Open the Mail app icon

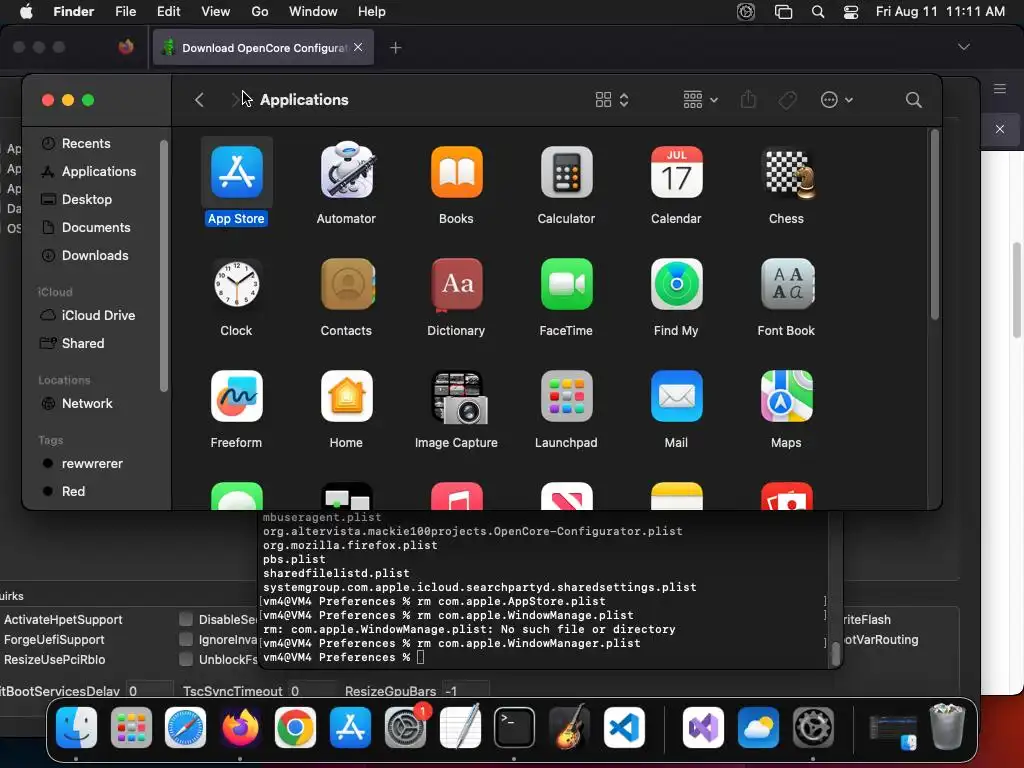click(x=677, y=396)
